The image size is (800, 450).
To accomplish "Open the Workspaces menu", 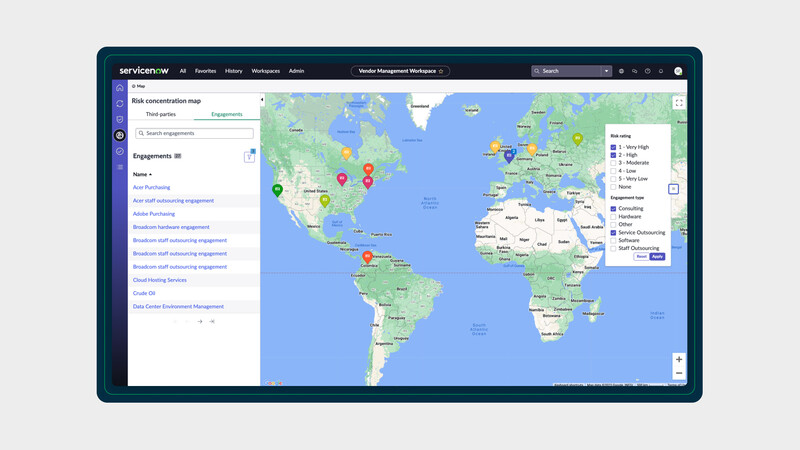I will point(266,71).
